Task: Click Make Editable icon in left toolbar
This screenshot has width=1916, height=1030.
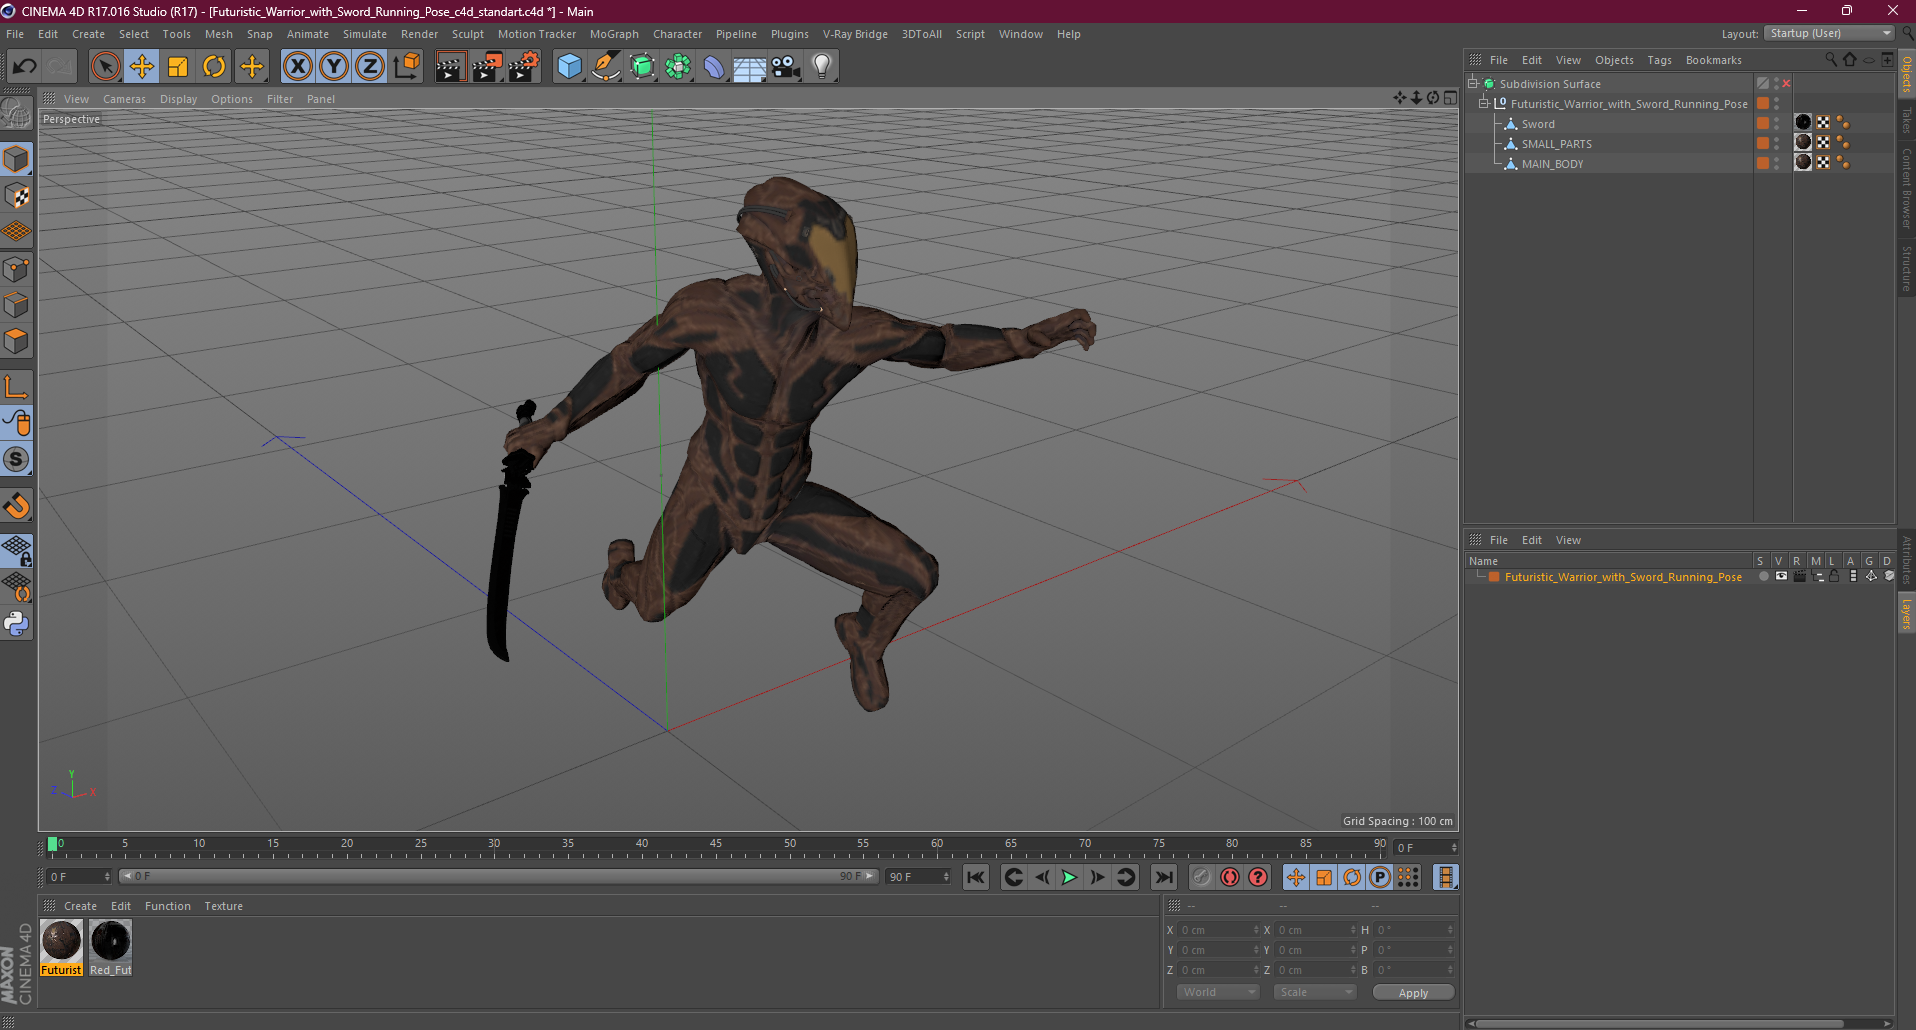Action: tap(17, 114)
